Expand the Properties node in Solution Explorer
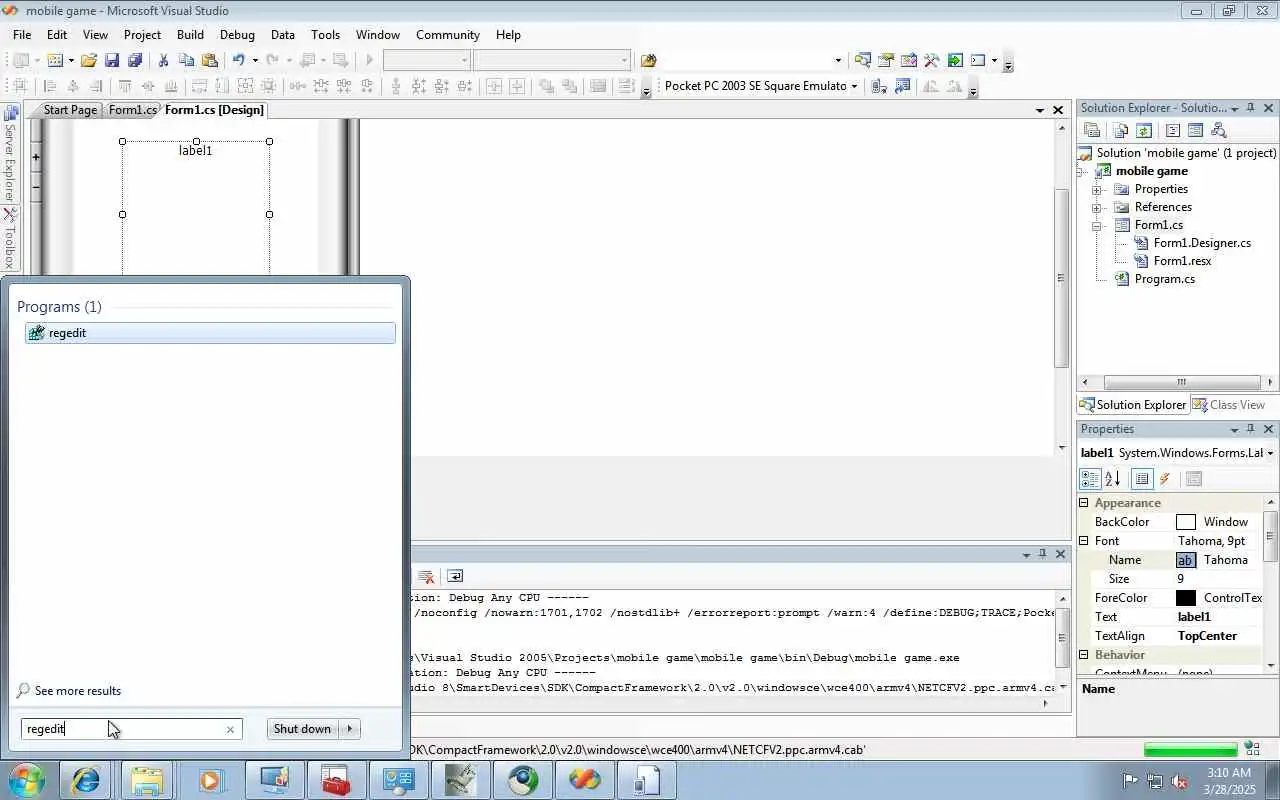1280x800 pixels. tap(1097, 189)
